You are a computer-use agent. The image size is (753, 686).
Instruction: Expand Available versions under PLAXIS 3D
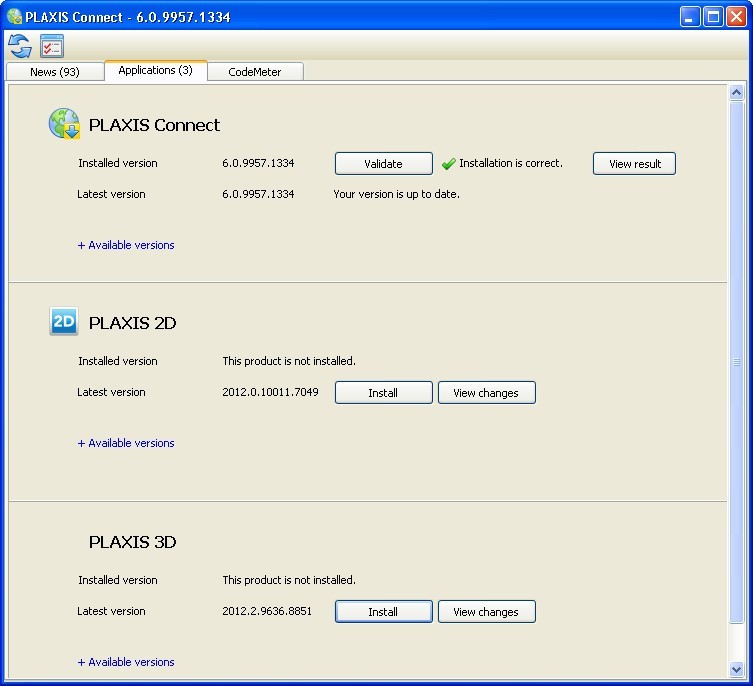click(x=126, y=662)
